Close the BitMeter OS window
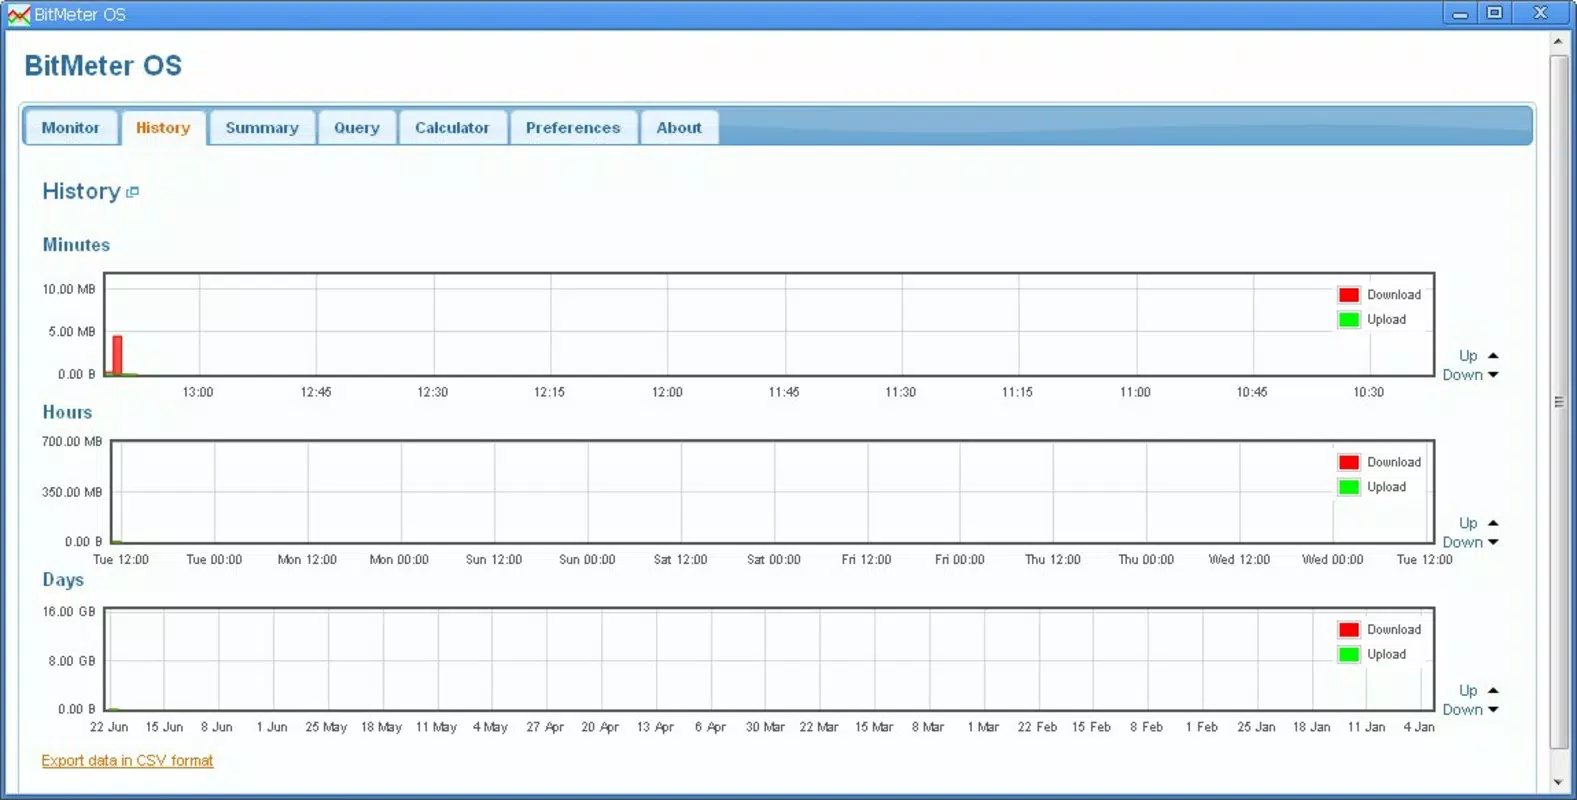The width and height of the screenshot is (1577, 800). click(x=1541, y=14)
